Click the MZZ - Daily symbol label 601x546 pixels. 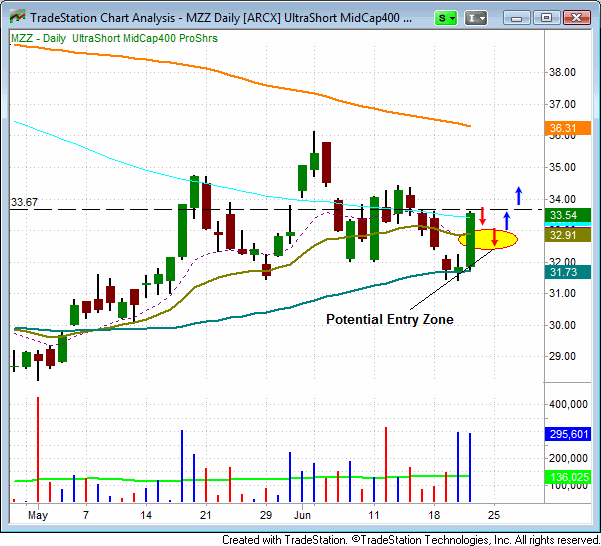point(38,38)
